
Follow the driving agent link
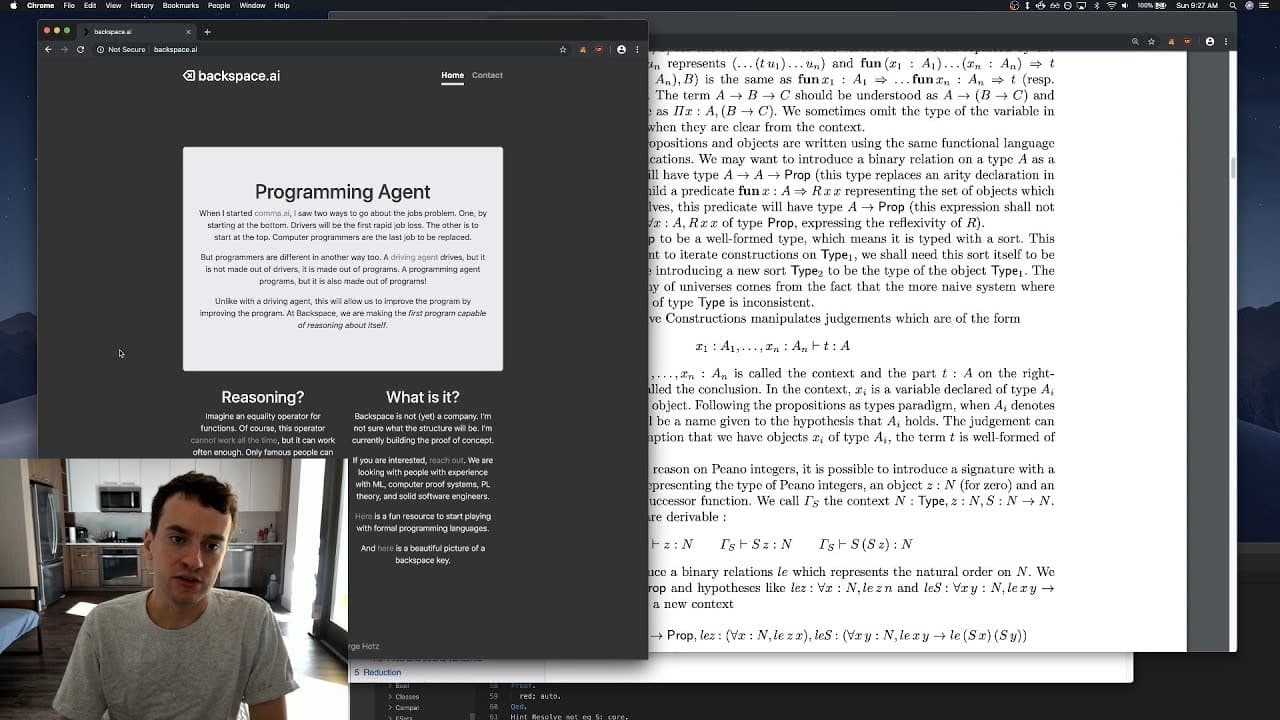tap(414, 257)
